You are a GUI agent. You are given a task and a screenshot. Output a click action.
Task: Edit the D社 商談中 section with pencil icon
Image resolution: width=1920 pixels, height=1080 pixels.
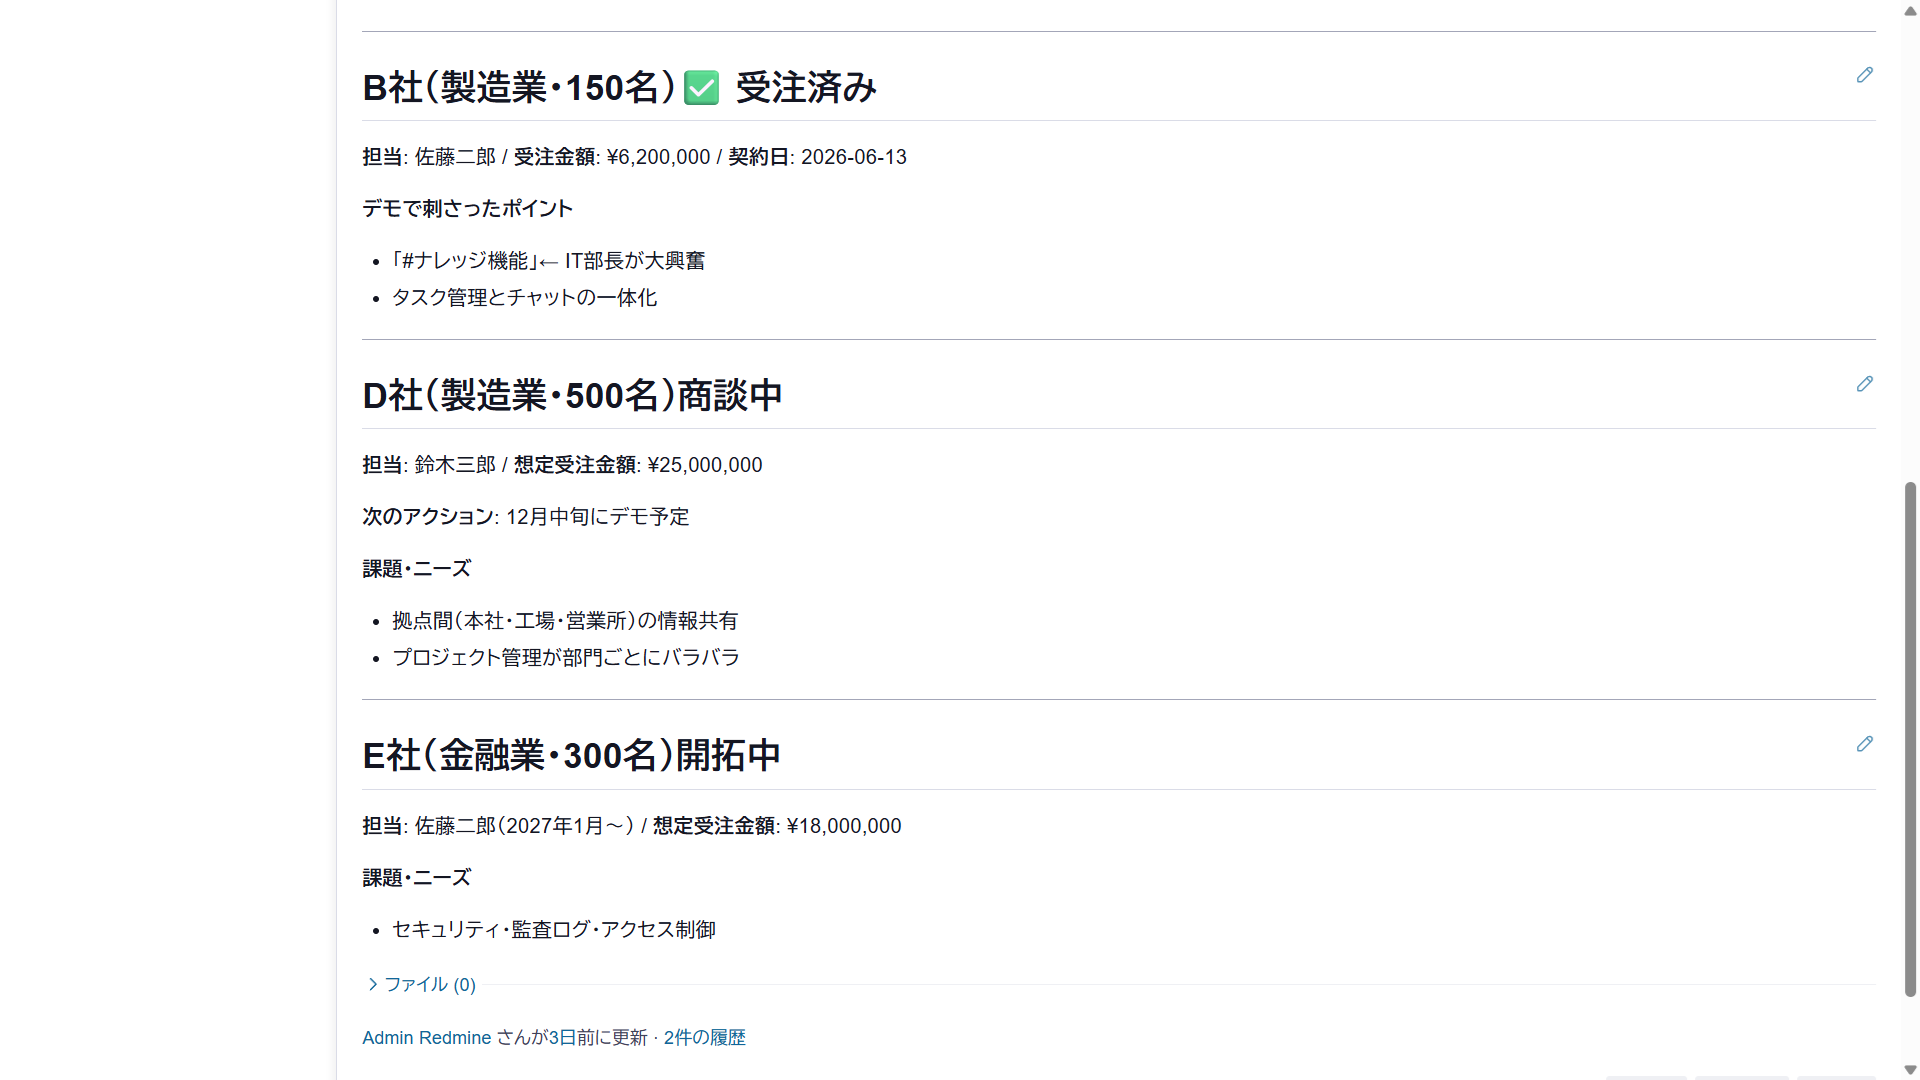click(1864, 384)
